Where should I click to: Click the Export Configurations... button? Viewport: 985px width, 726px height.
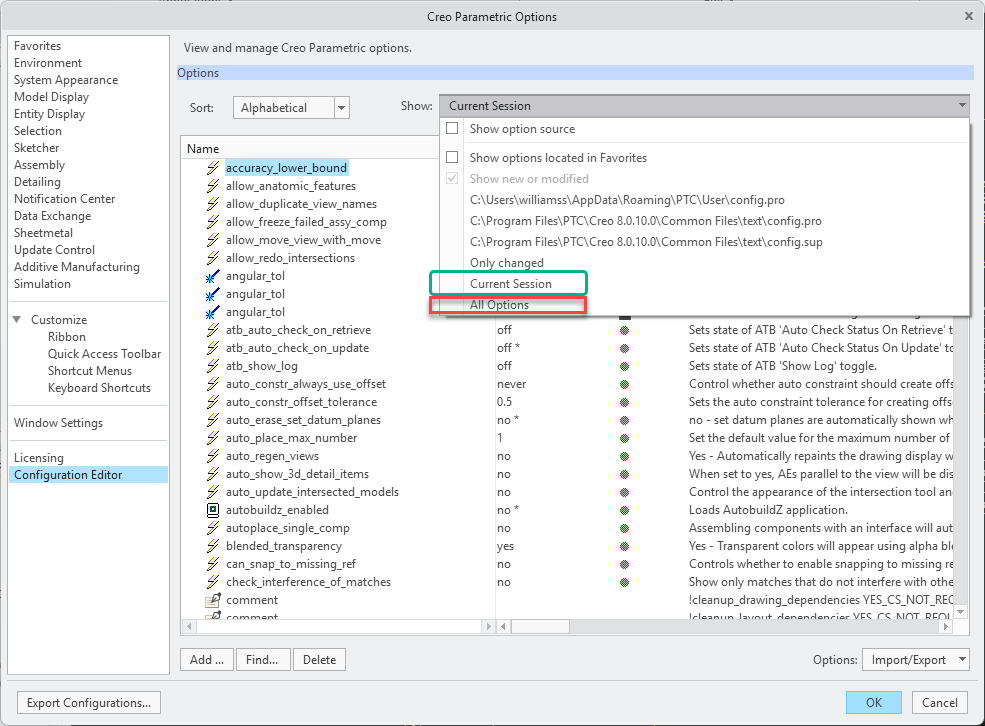pyautogui.click(x=89, y=703)
